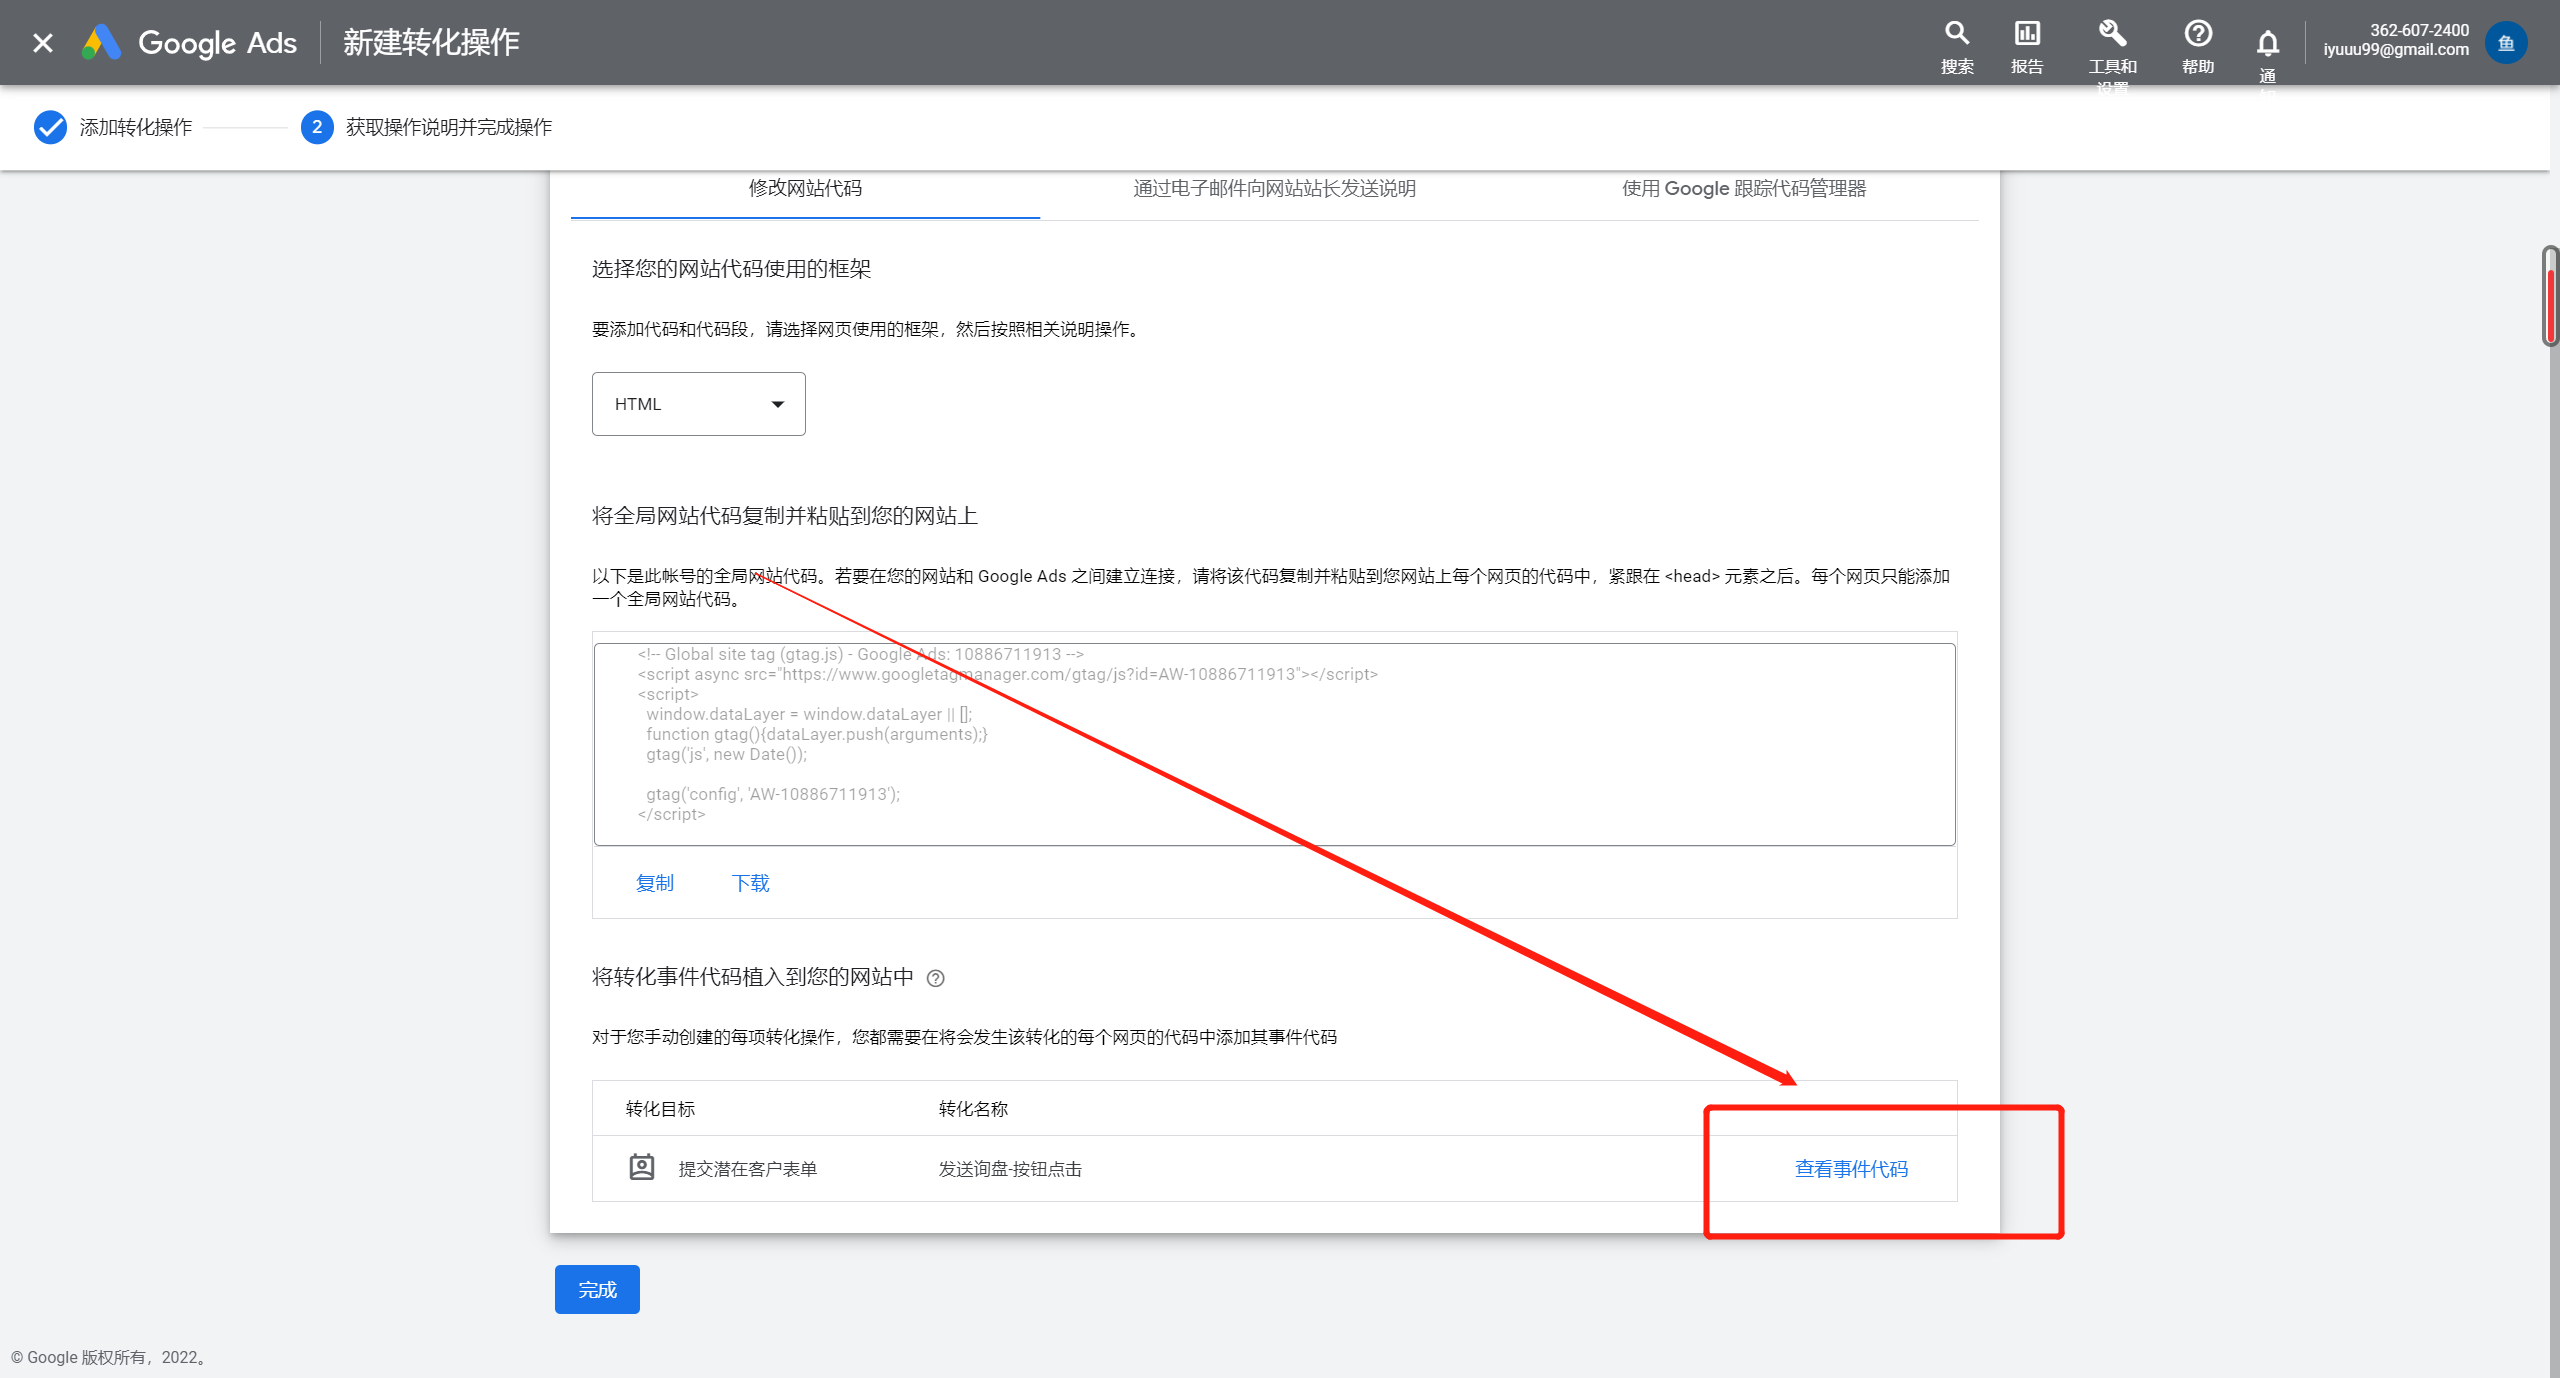
Task: Click the 将全局网站代码复制并粘贴到您的网站上 heading
Action: click(785, 516)
